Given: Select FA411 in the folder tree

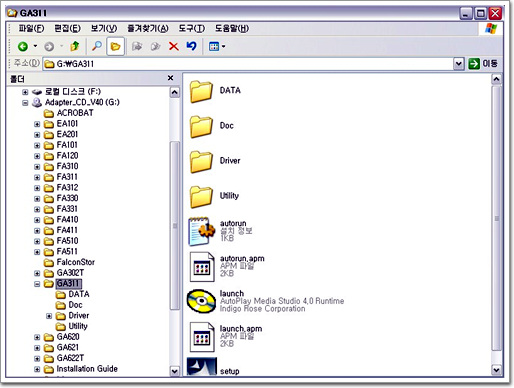Looking at the screenshot, I should (x=61, y=230).
